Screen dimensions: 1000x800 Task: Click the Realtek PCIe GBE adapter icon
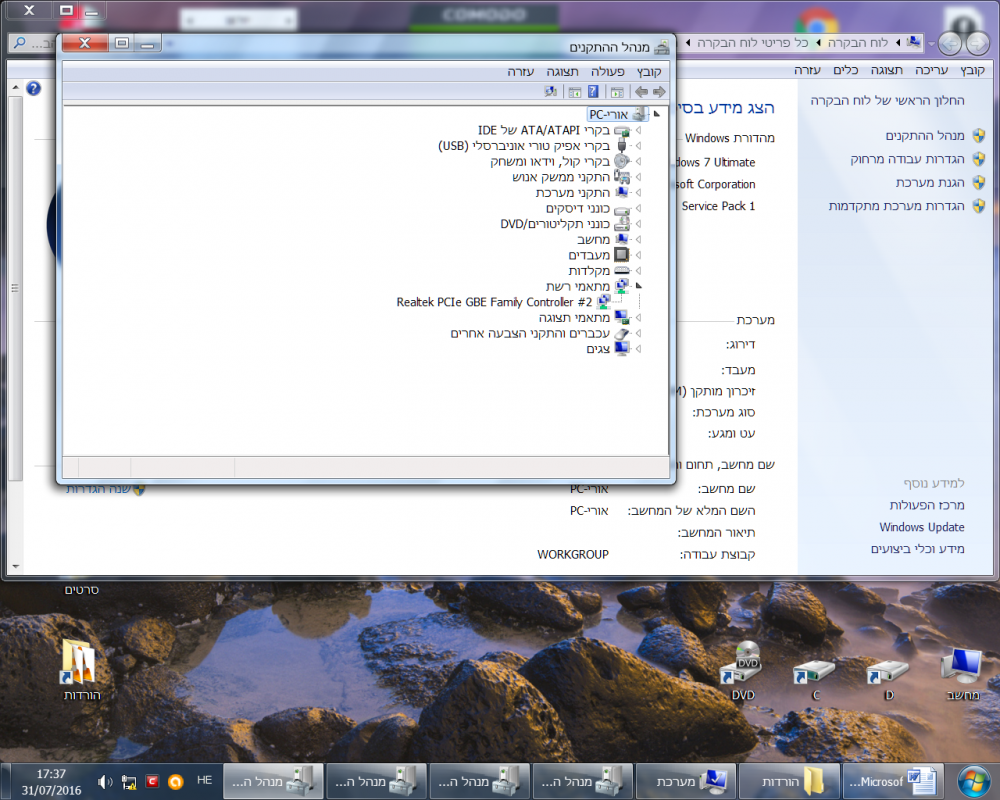(604, 302)
